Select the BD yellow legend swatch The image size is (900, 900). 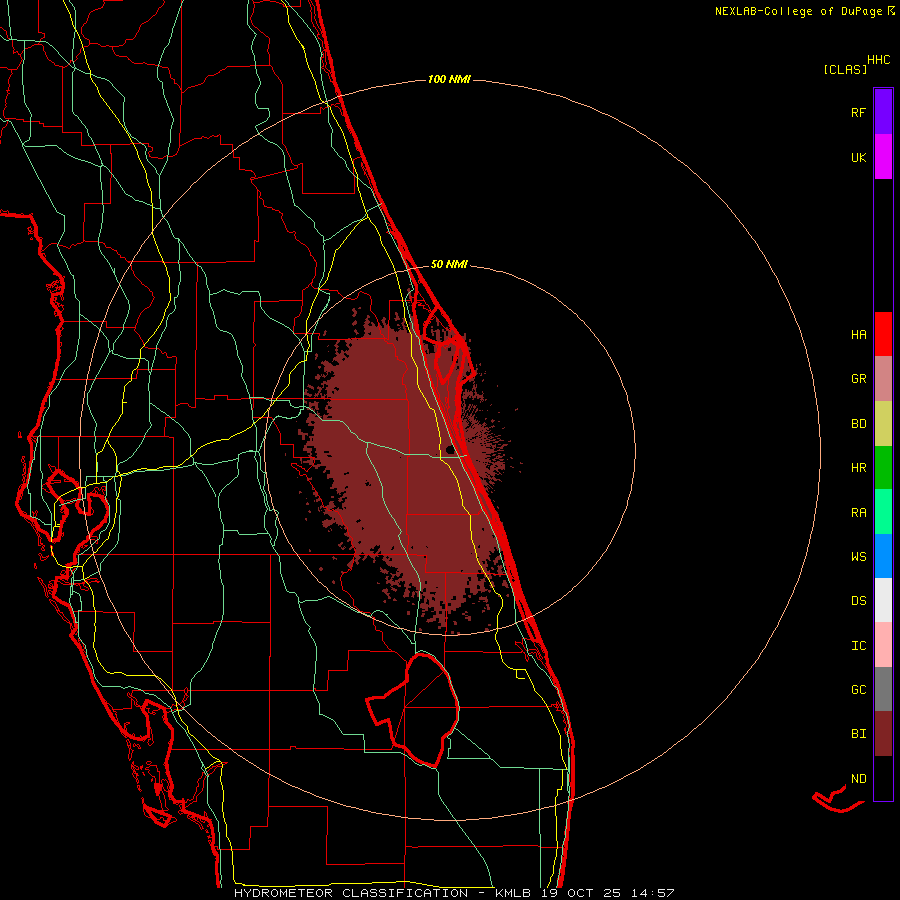pyautogui.click(x=883, y=424)
